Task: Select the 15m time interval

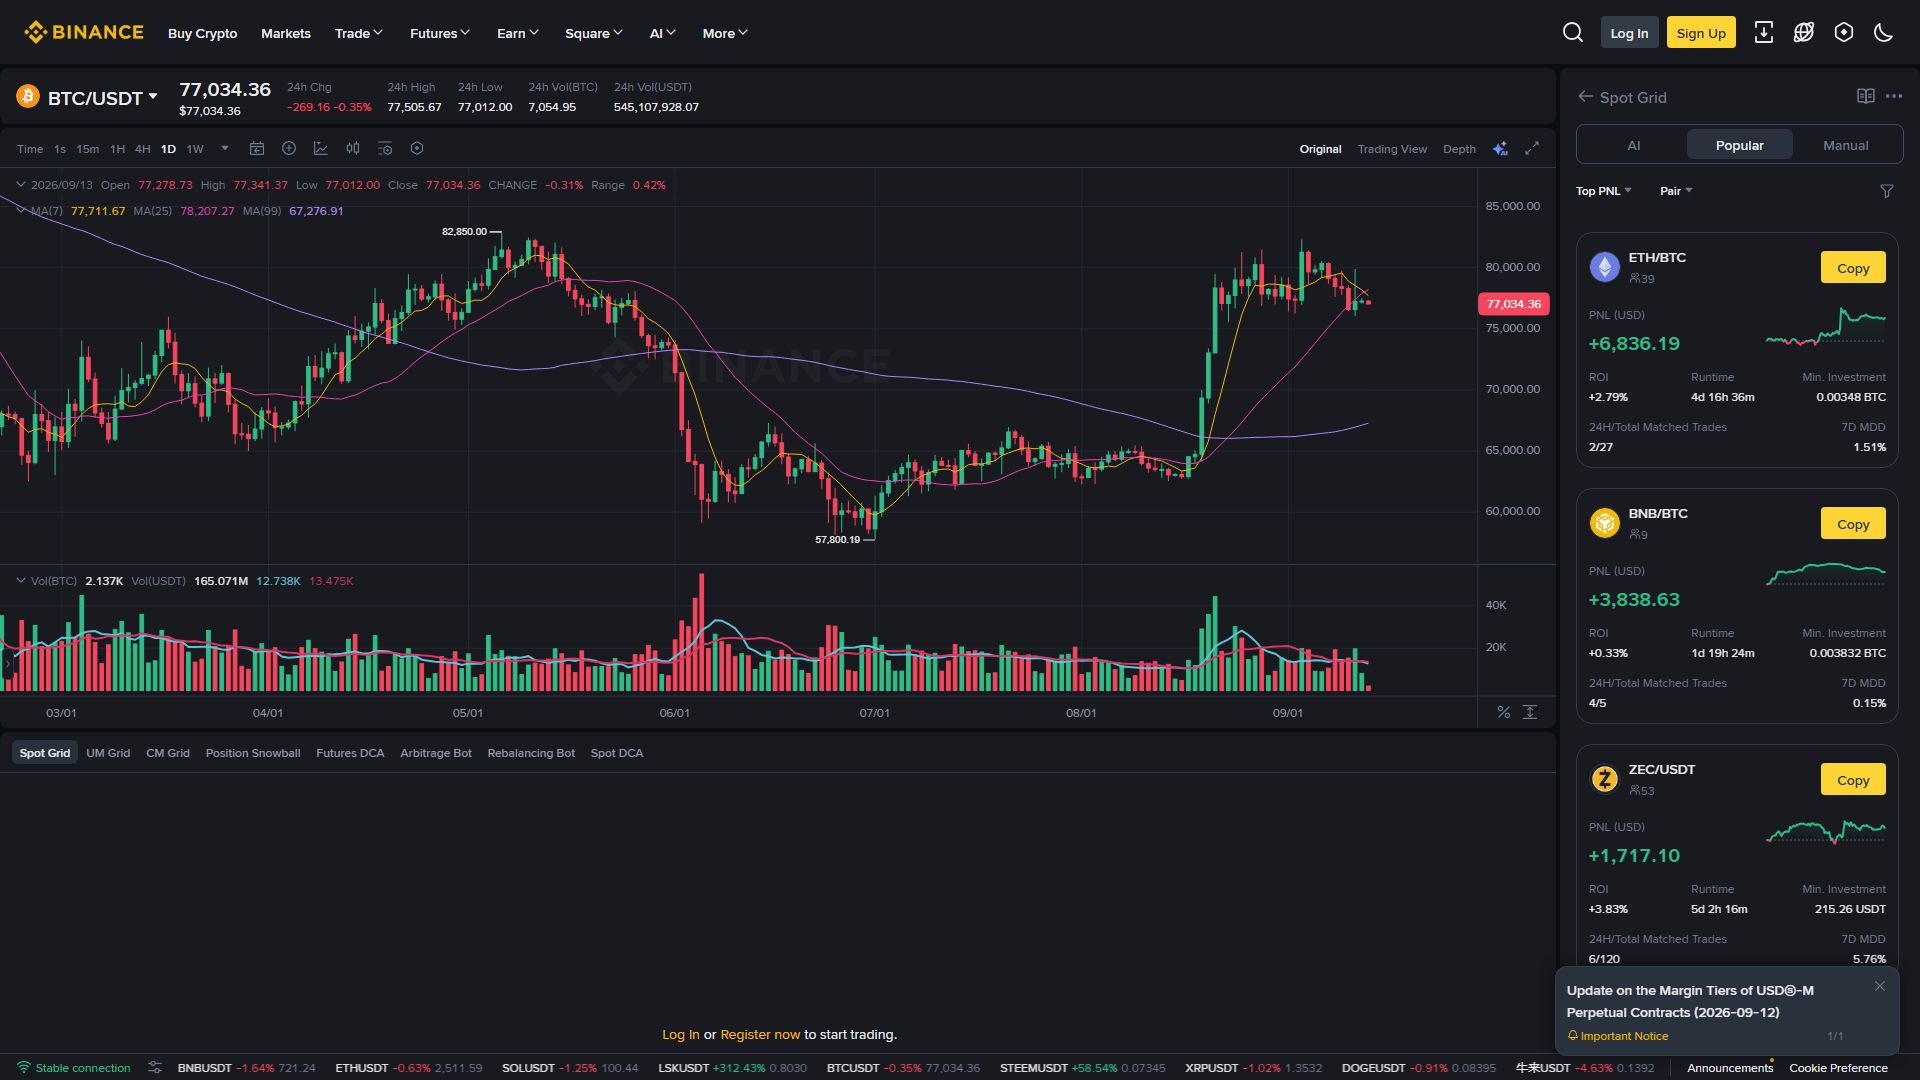Action: point(88,149)
